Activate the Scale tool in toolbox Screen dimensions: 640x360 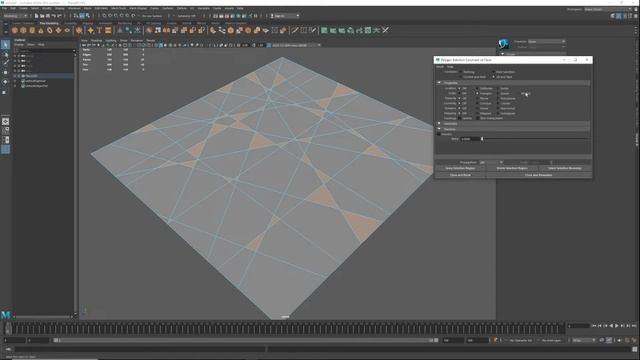click(x=5, y=92)
